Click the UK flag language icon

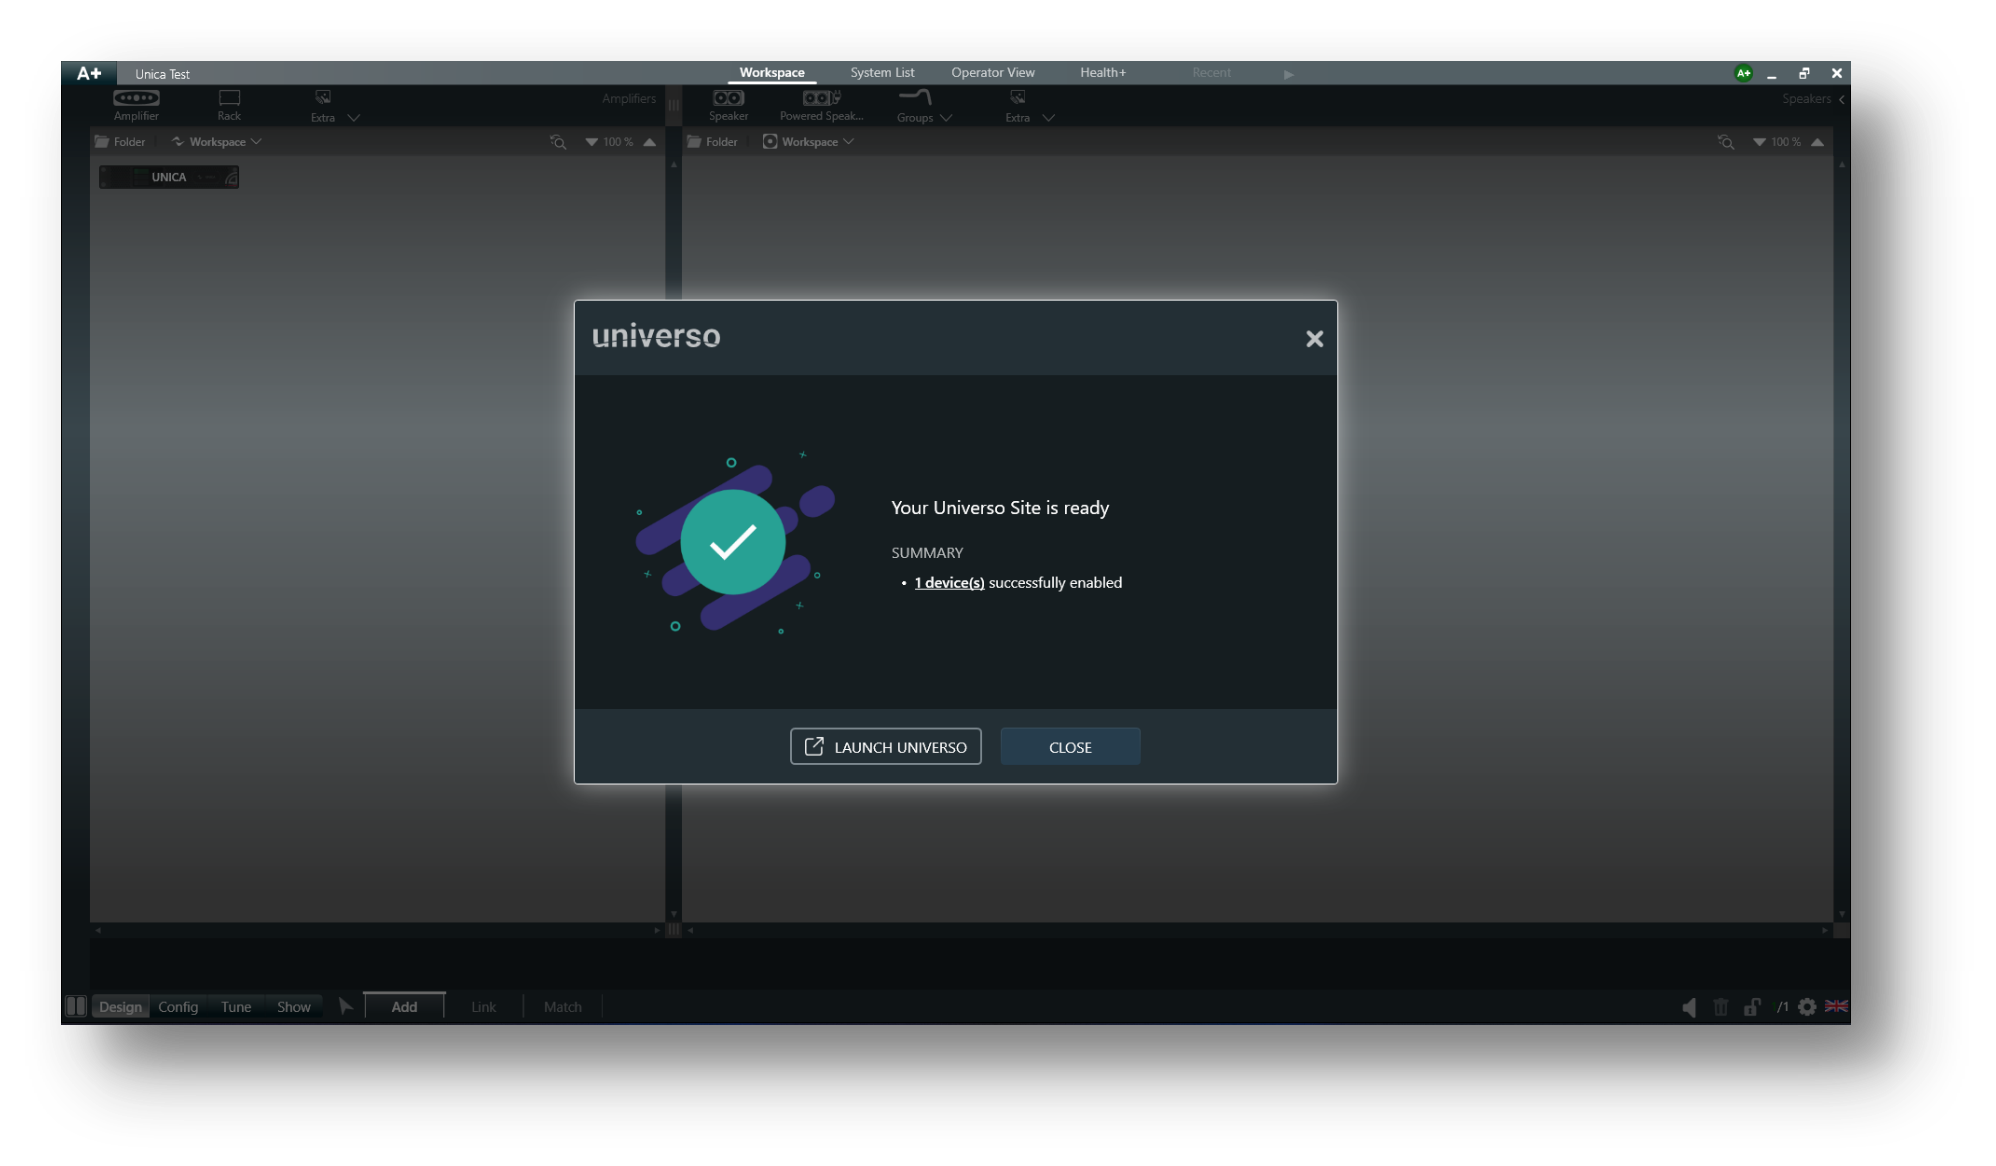click(1837, 1006)
